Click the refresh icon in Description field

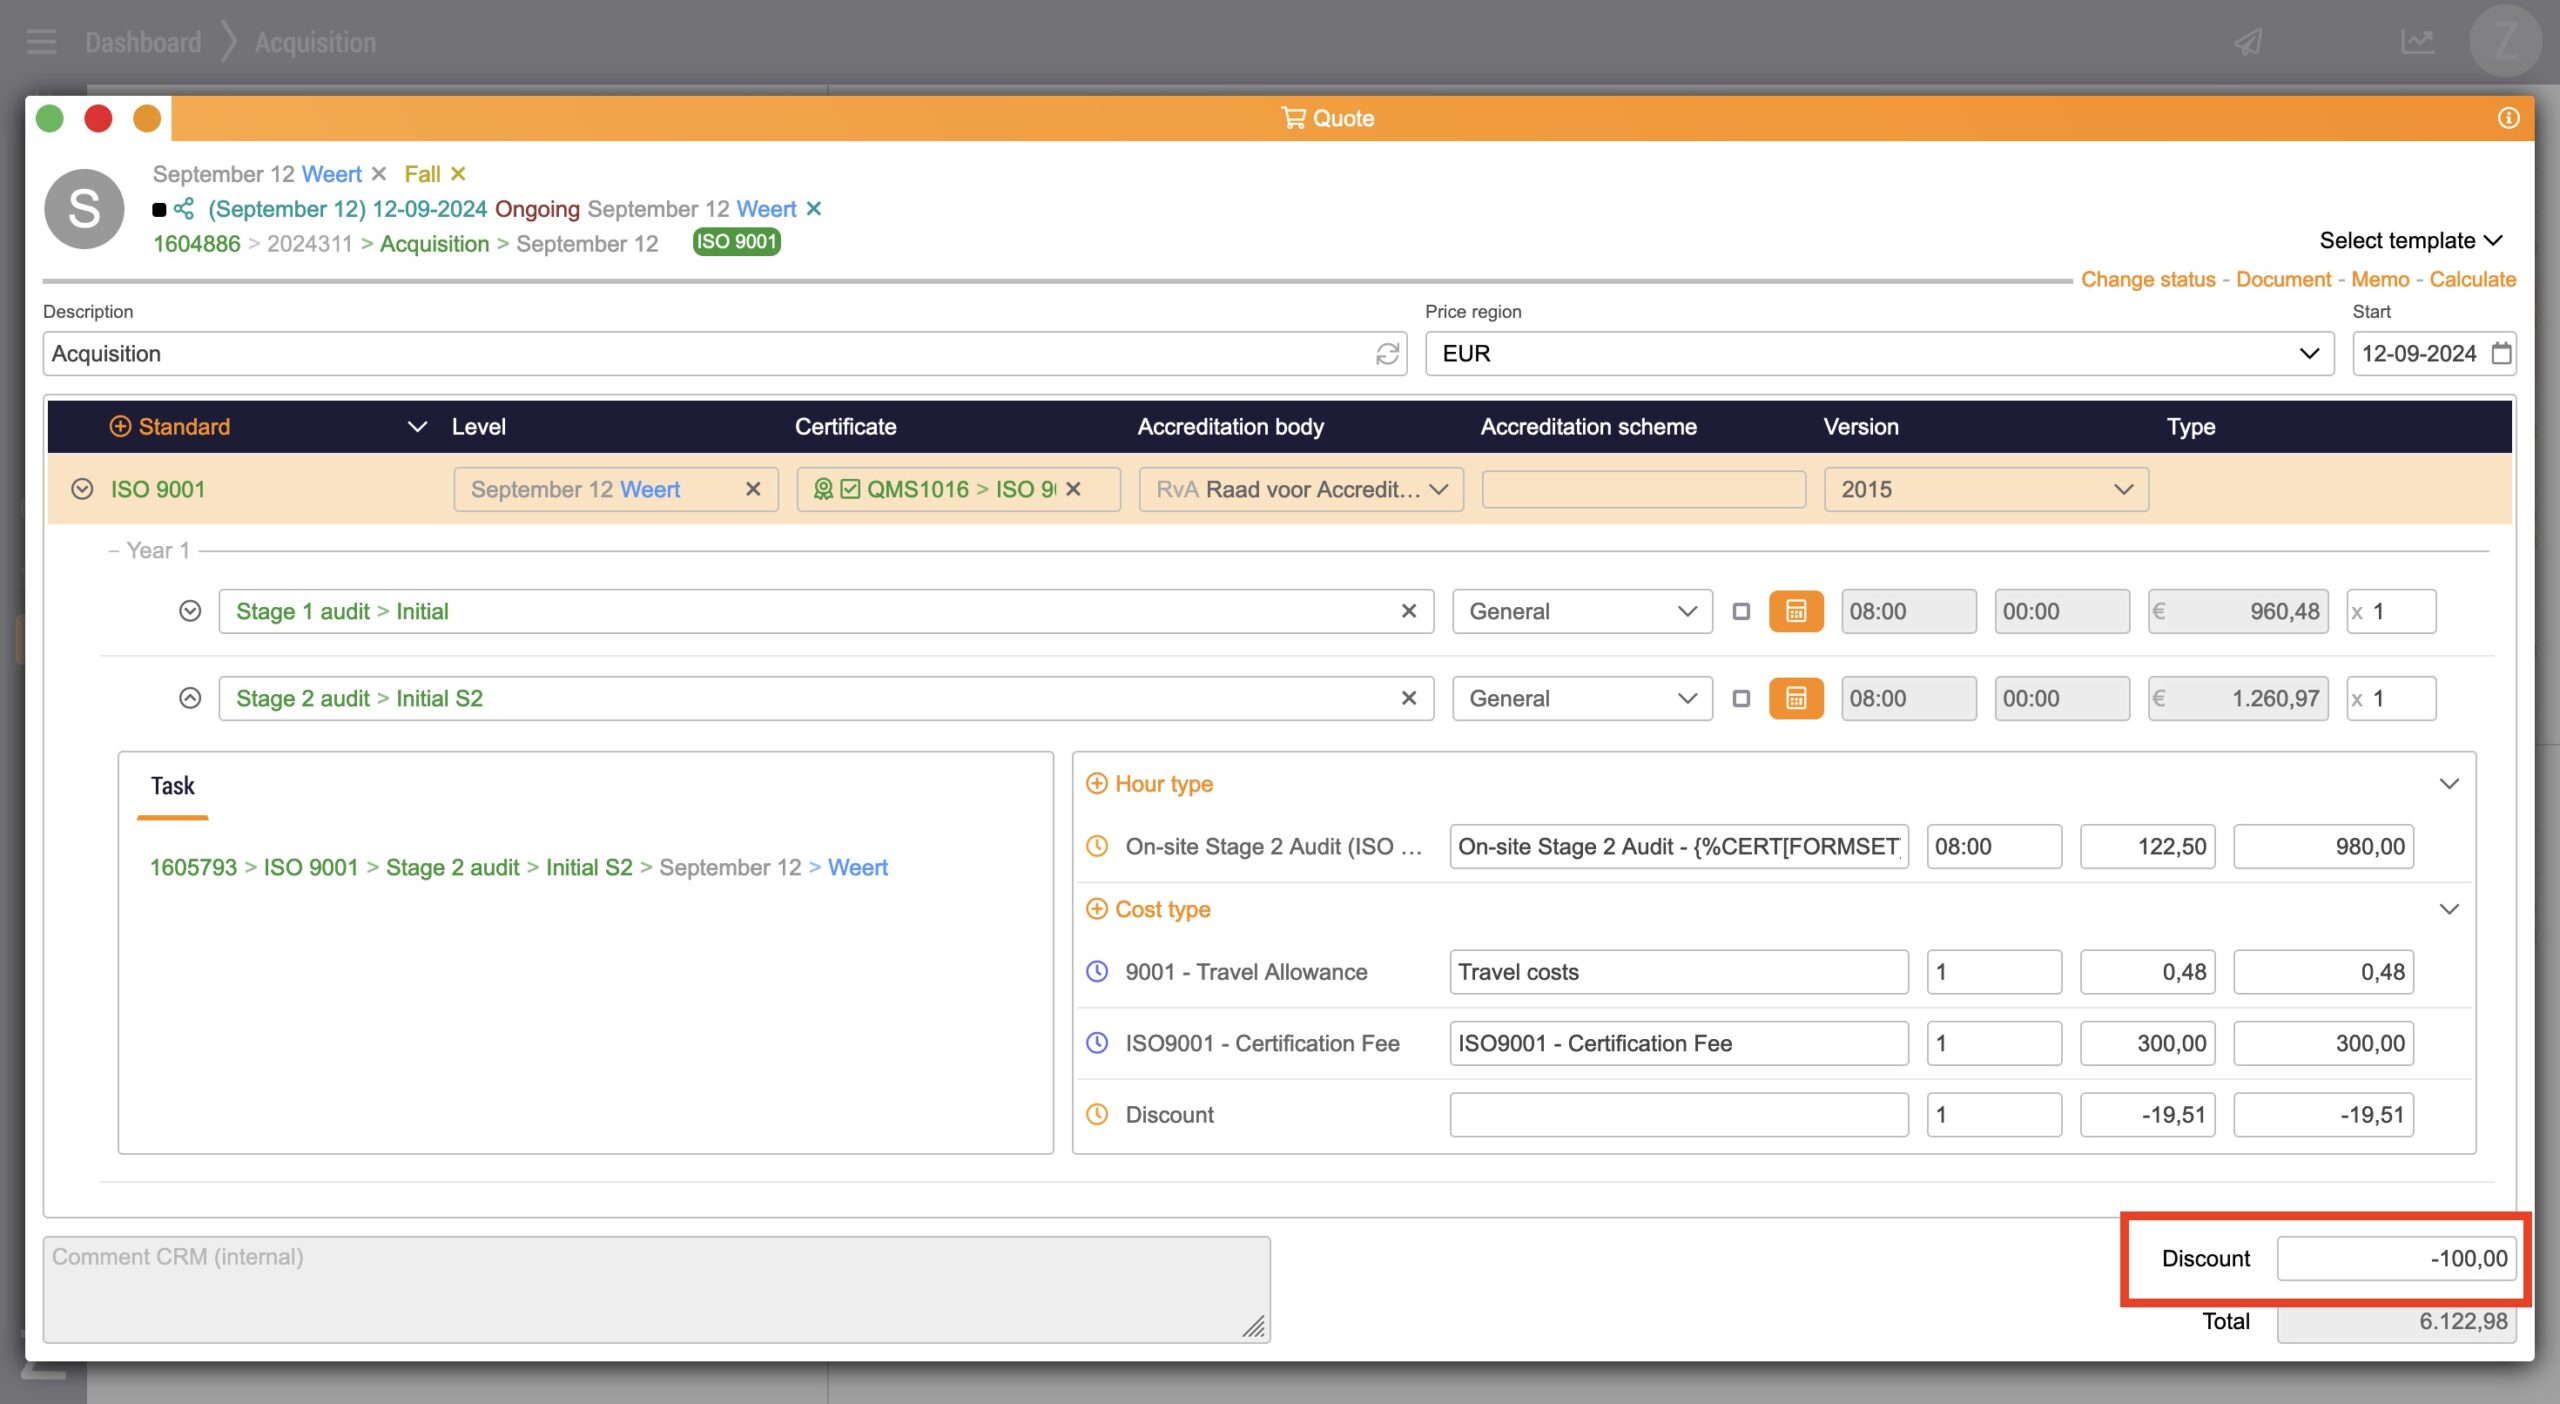tap(1387, 354)
